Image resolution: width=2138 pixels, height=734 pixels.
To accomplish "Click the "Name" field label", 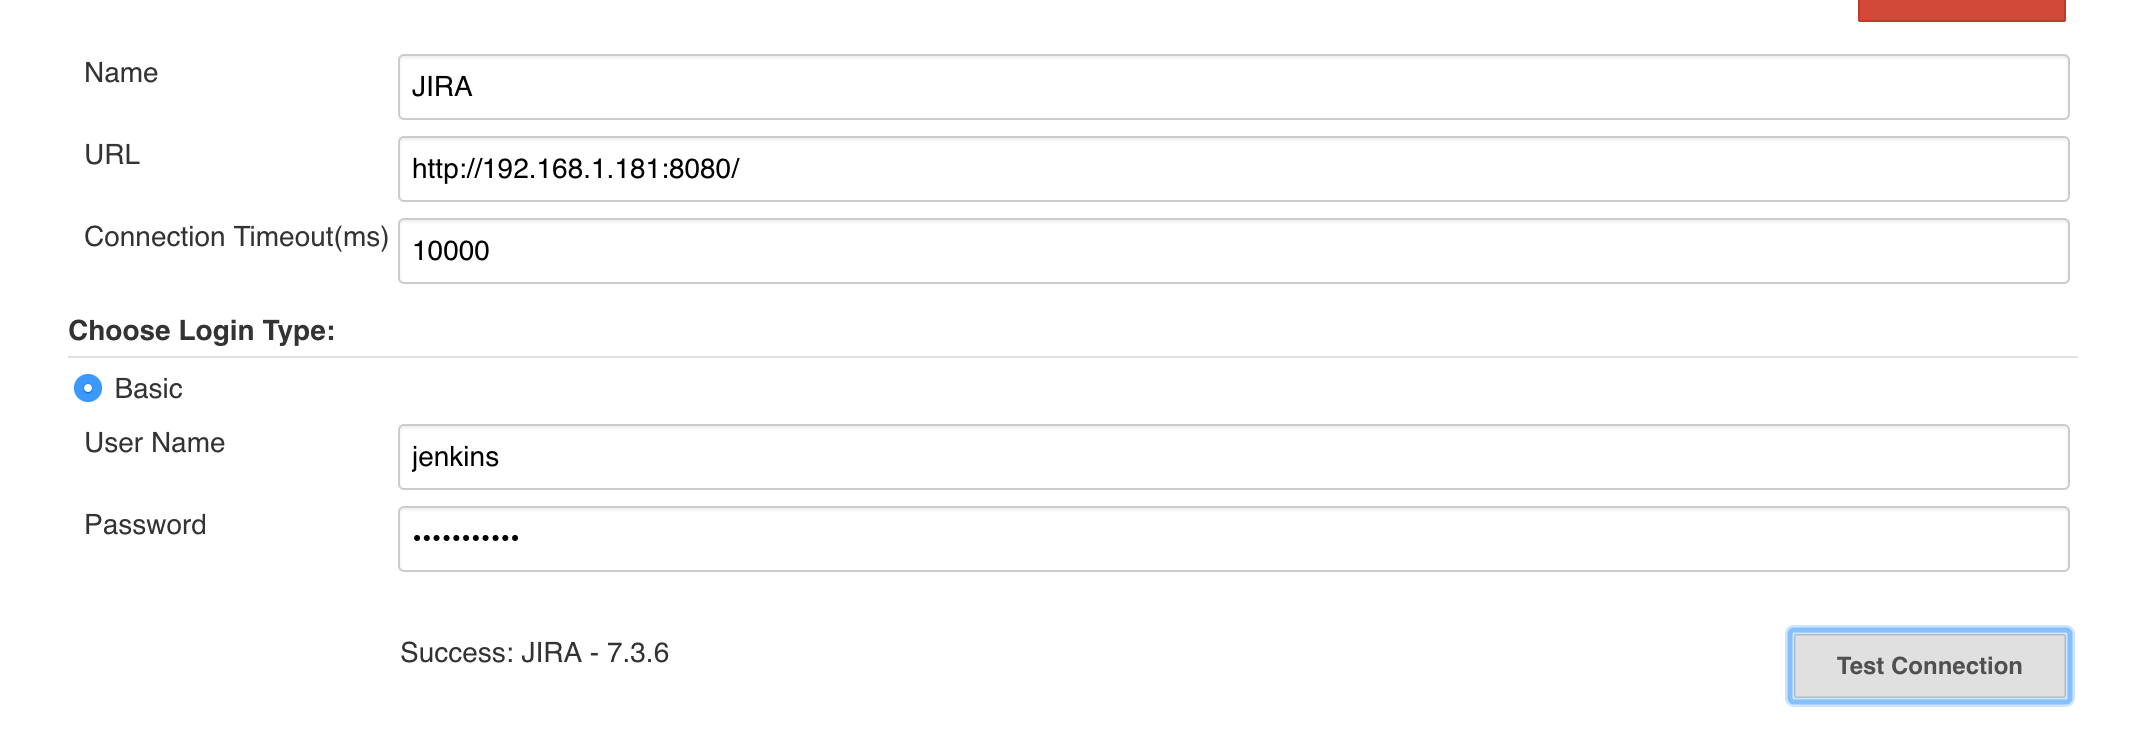I will pos(121,73).
